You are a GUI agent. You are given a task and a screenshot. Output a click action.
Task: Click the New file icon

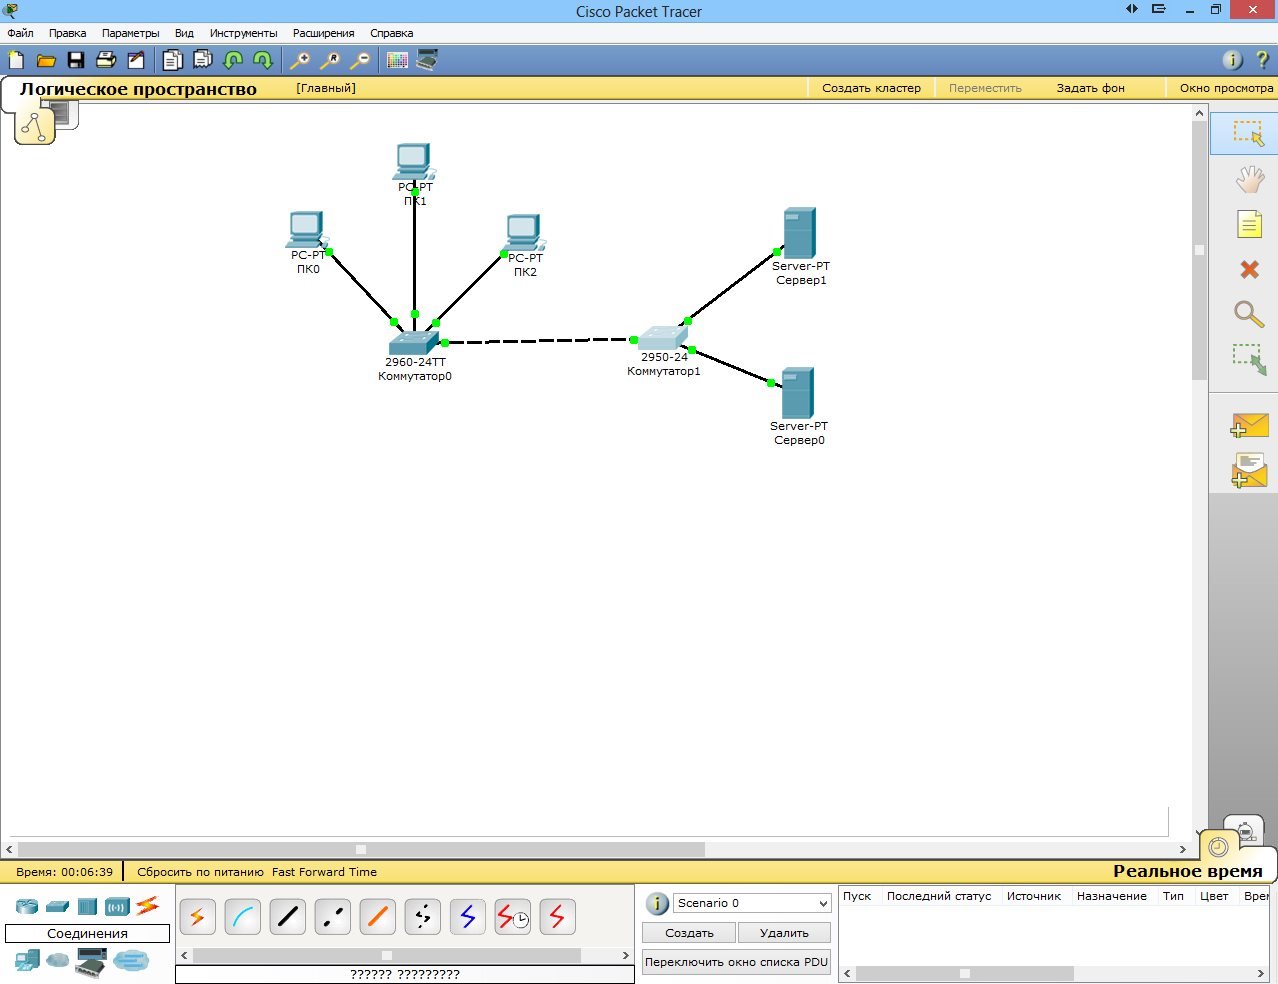[16, 60]
